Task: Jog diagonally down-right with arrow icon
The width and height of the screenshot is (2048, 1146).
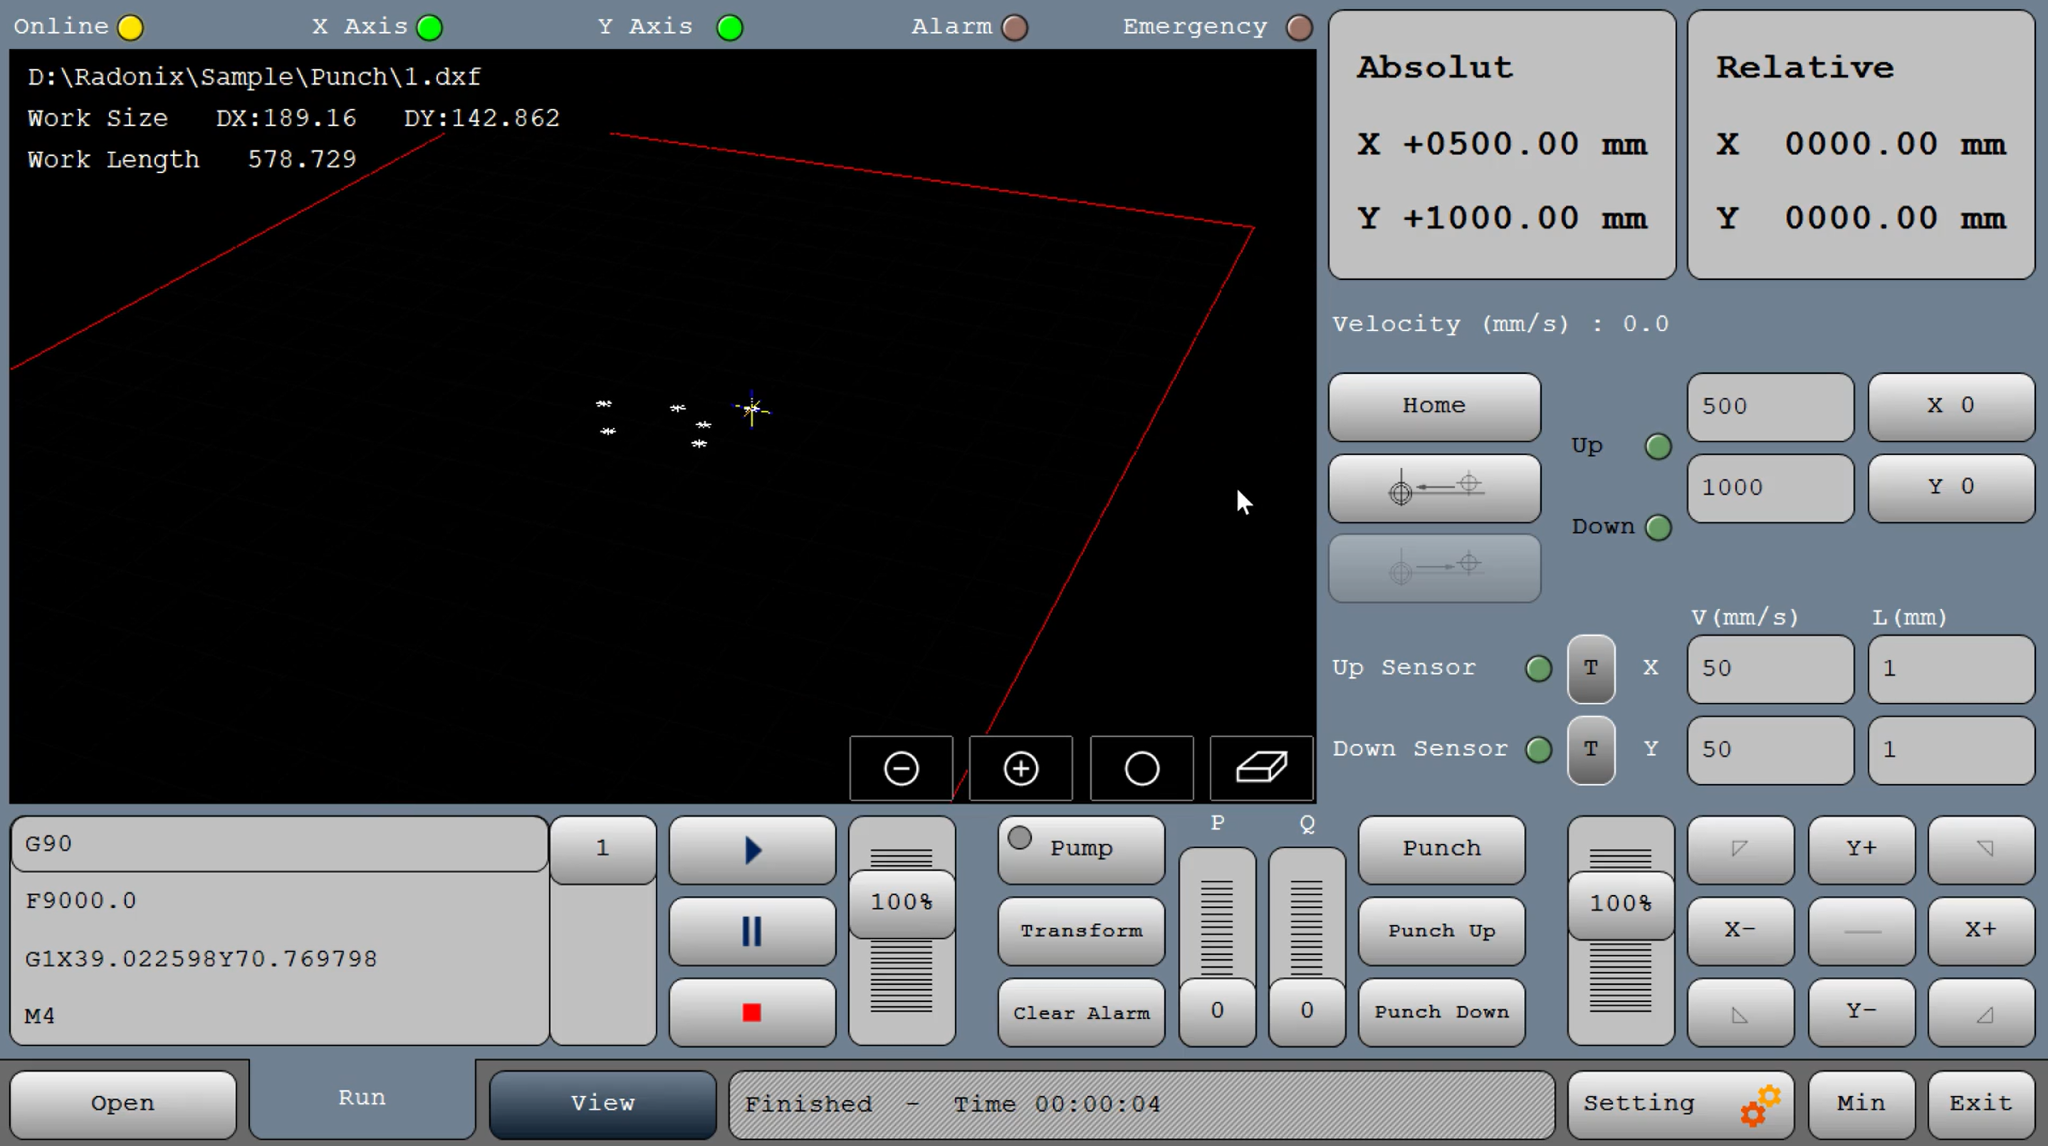Action: pos(1981,1012)
